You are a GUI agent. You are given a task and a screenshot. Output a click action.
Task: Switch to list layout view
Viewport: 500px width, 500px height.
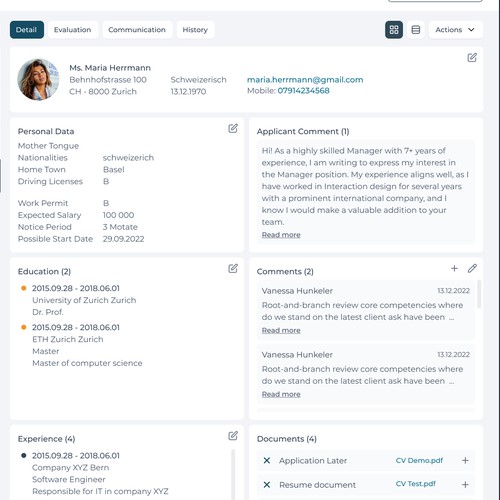click(x=416, y=30)
